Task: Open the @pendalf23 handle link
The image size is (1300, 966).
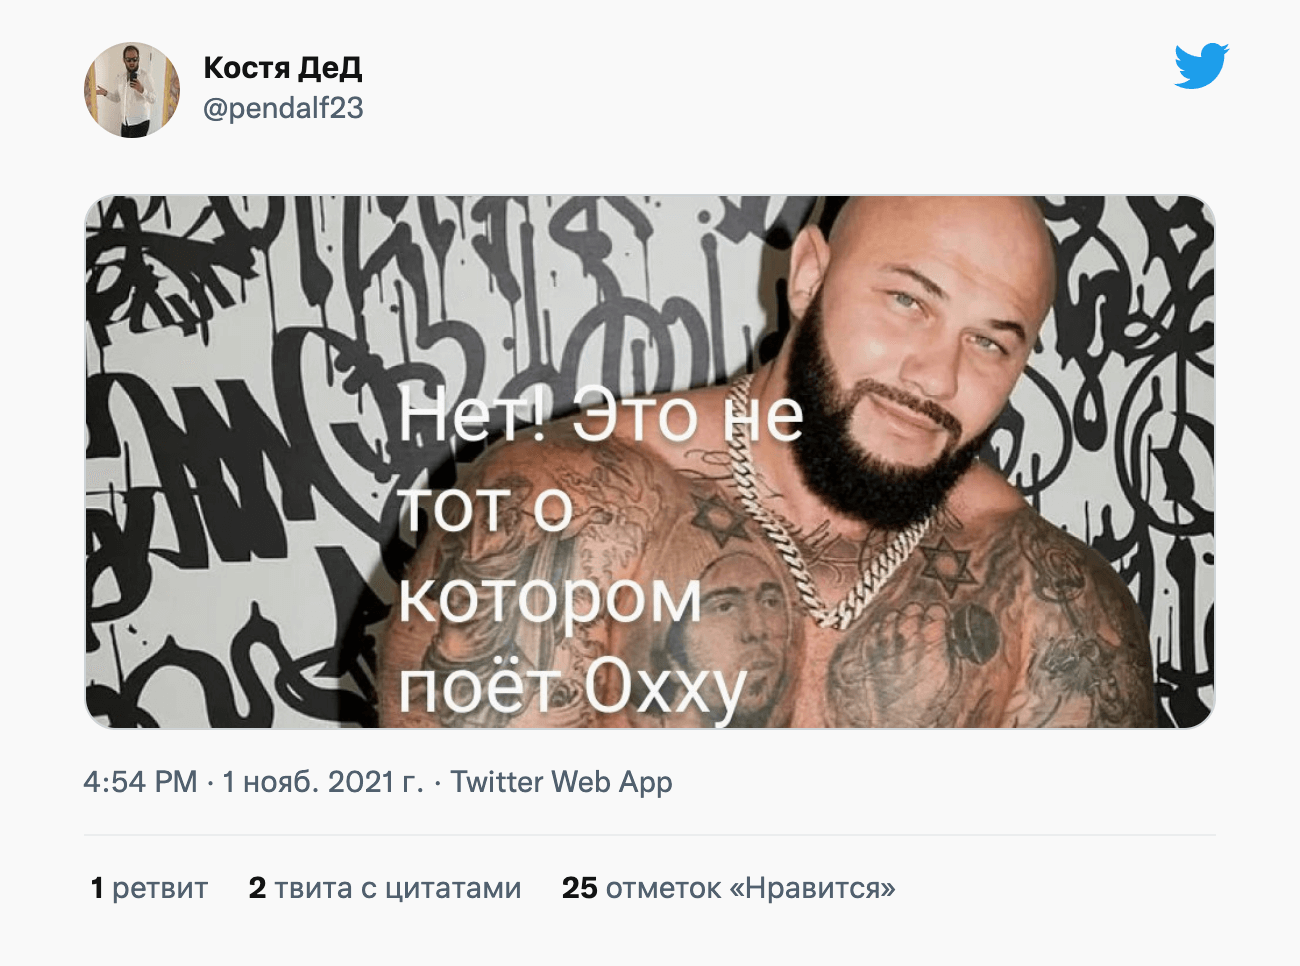Action: 283,108
